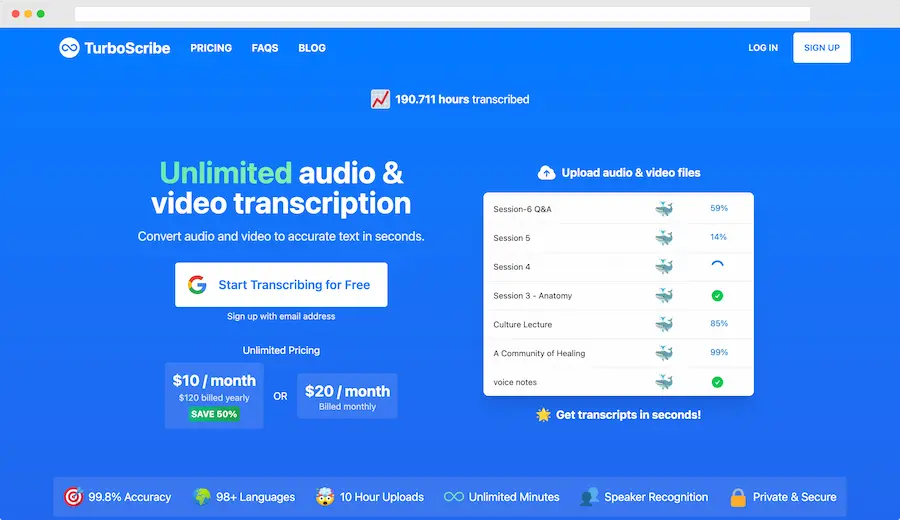The width and height of the screenshot is (900, 520).
Task: Click the silhouette icon for Speaker Recognition
Action: (x=589, y=497)
